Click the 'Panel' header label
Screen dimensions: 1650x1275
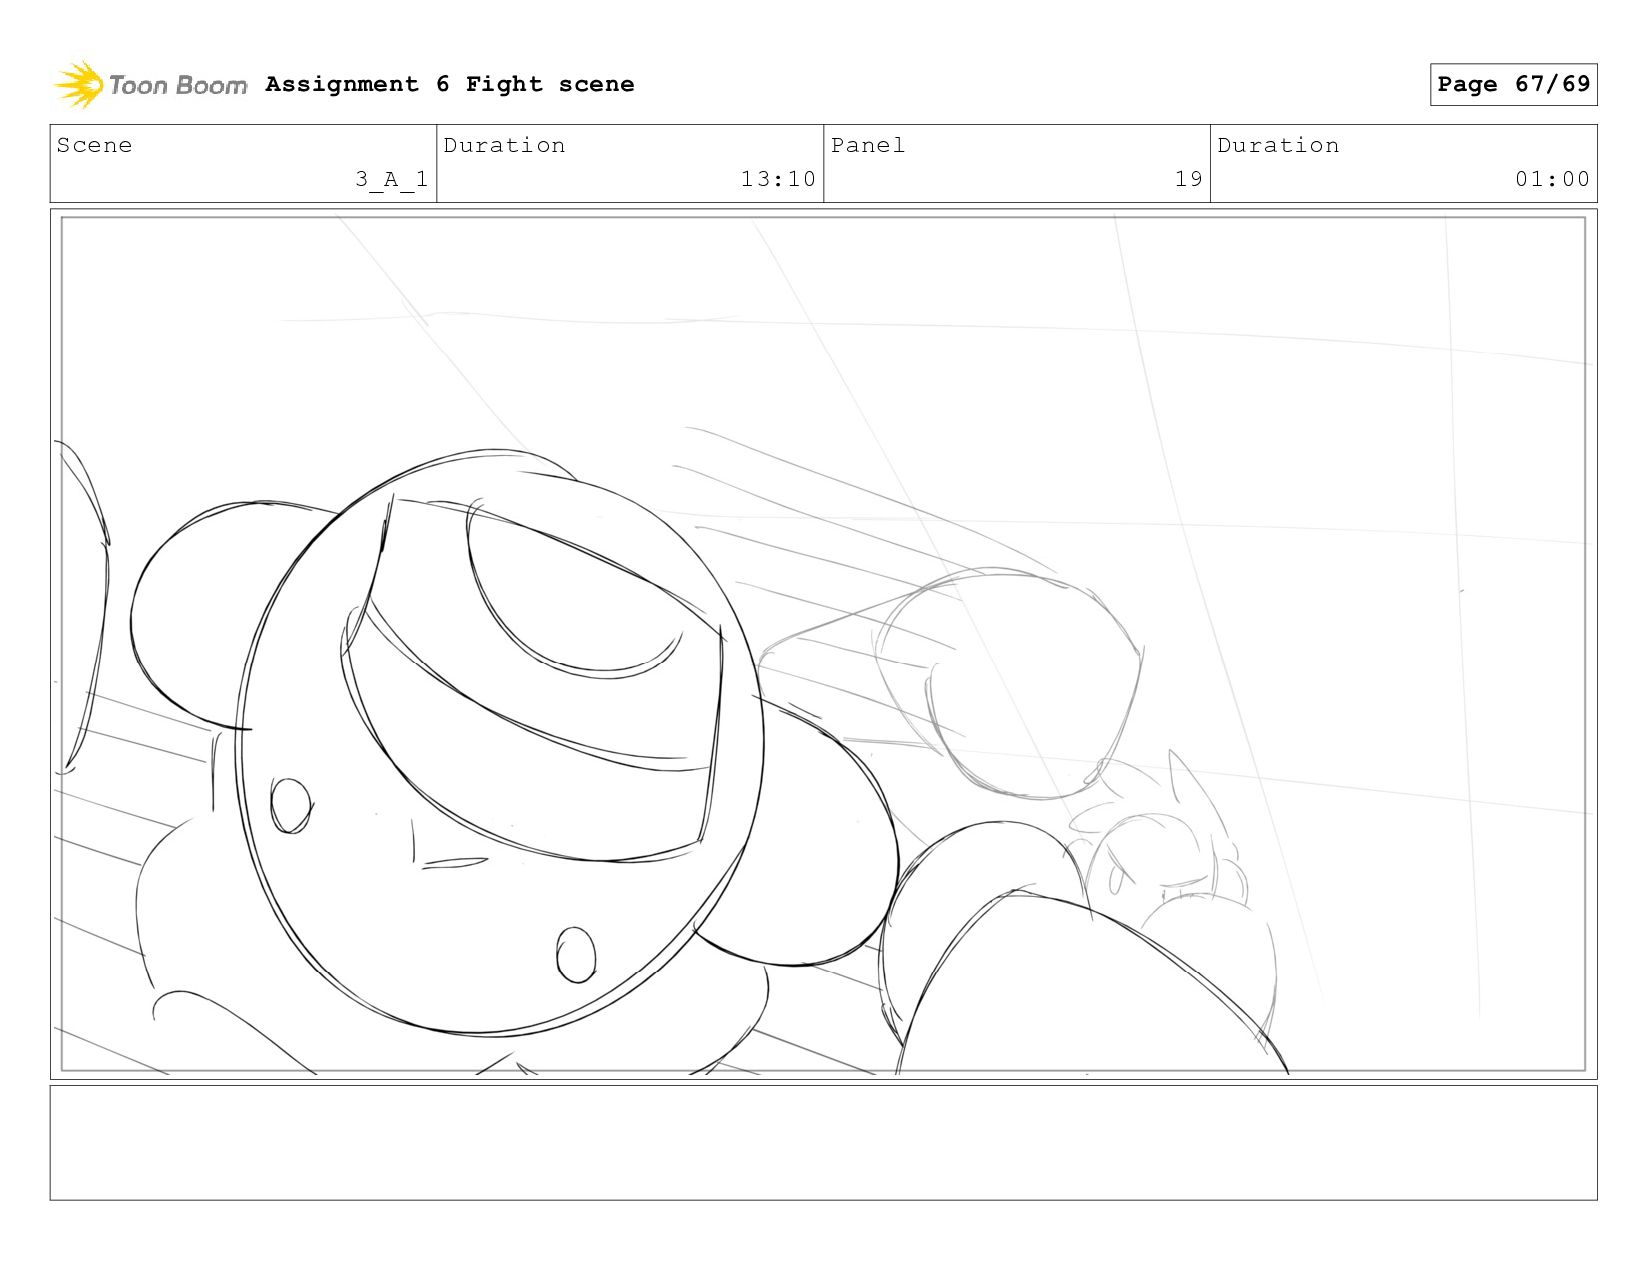point(868,145)
